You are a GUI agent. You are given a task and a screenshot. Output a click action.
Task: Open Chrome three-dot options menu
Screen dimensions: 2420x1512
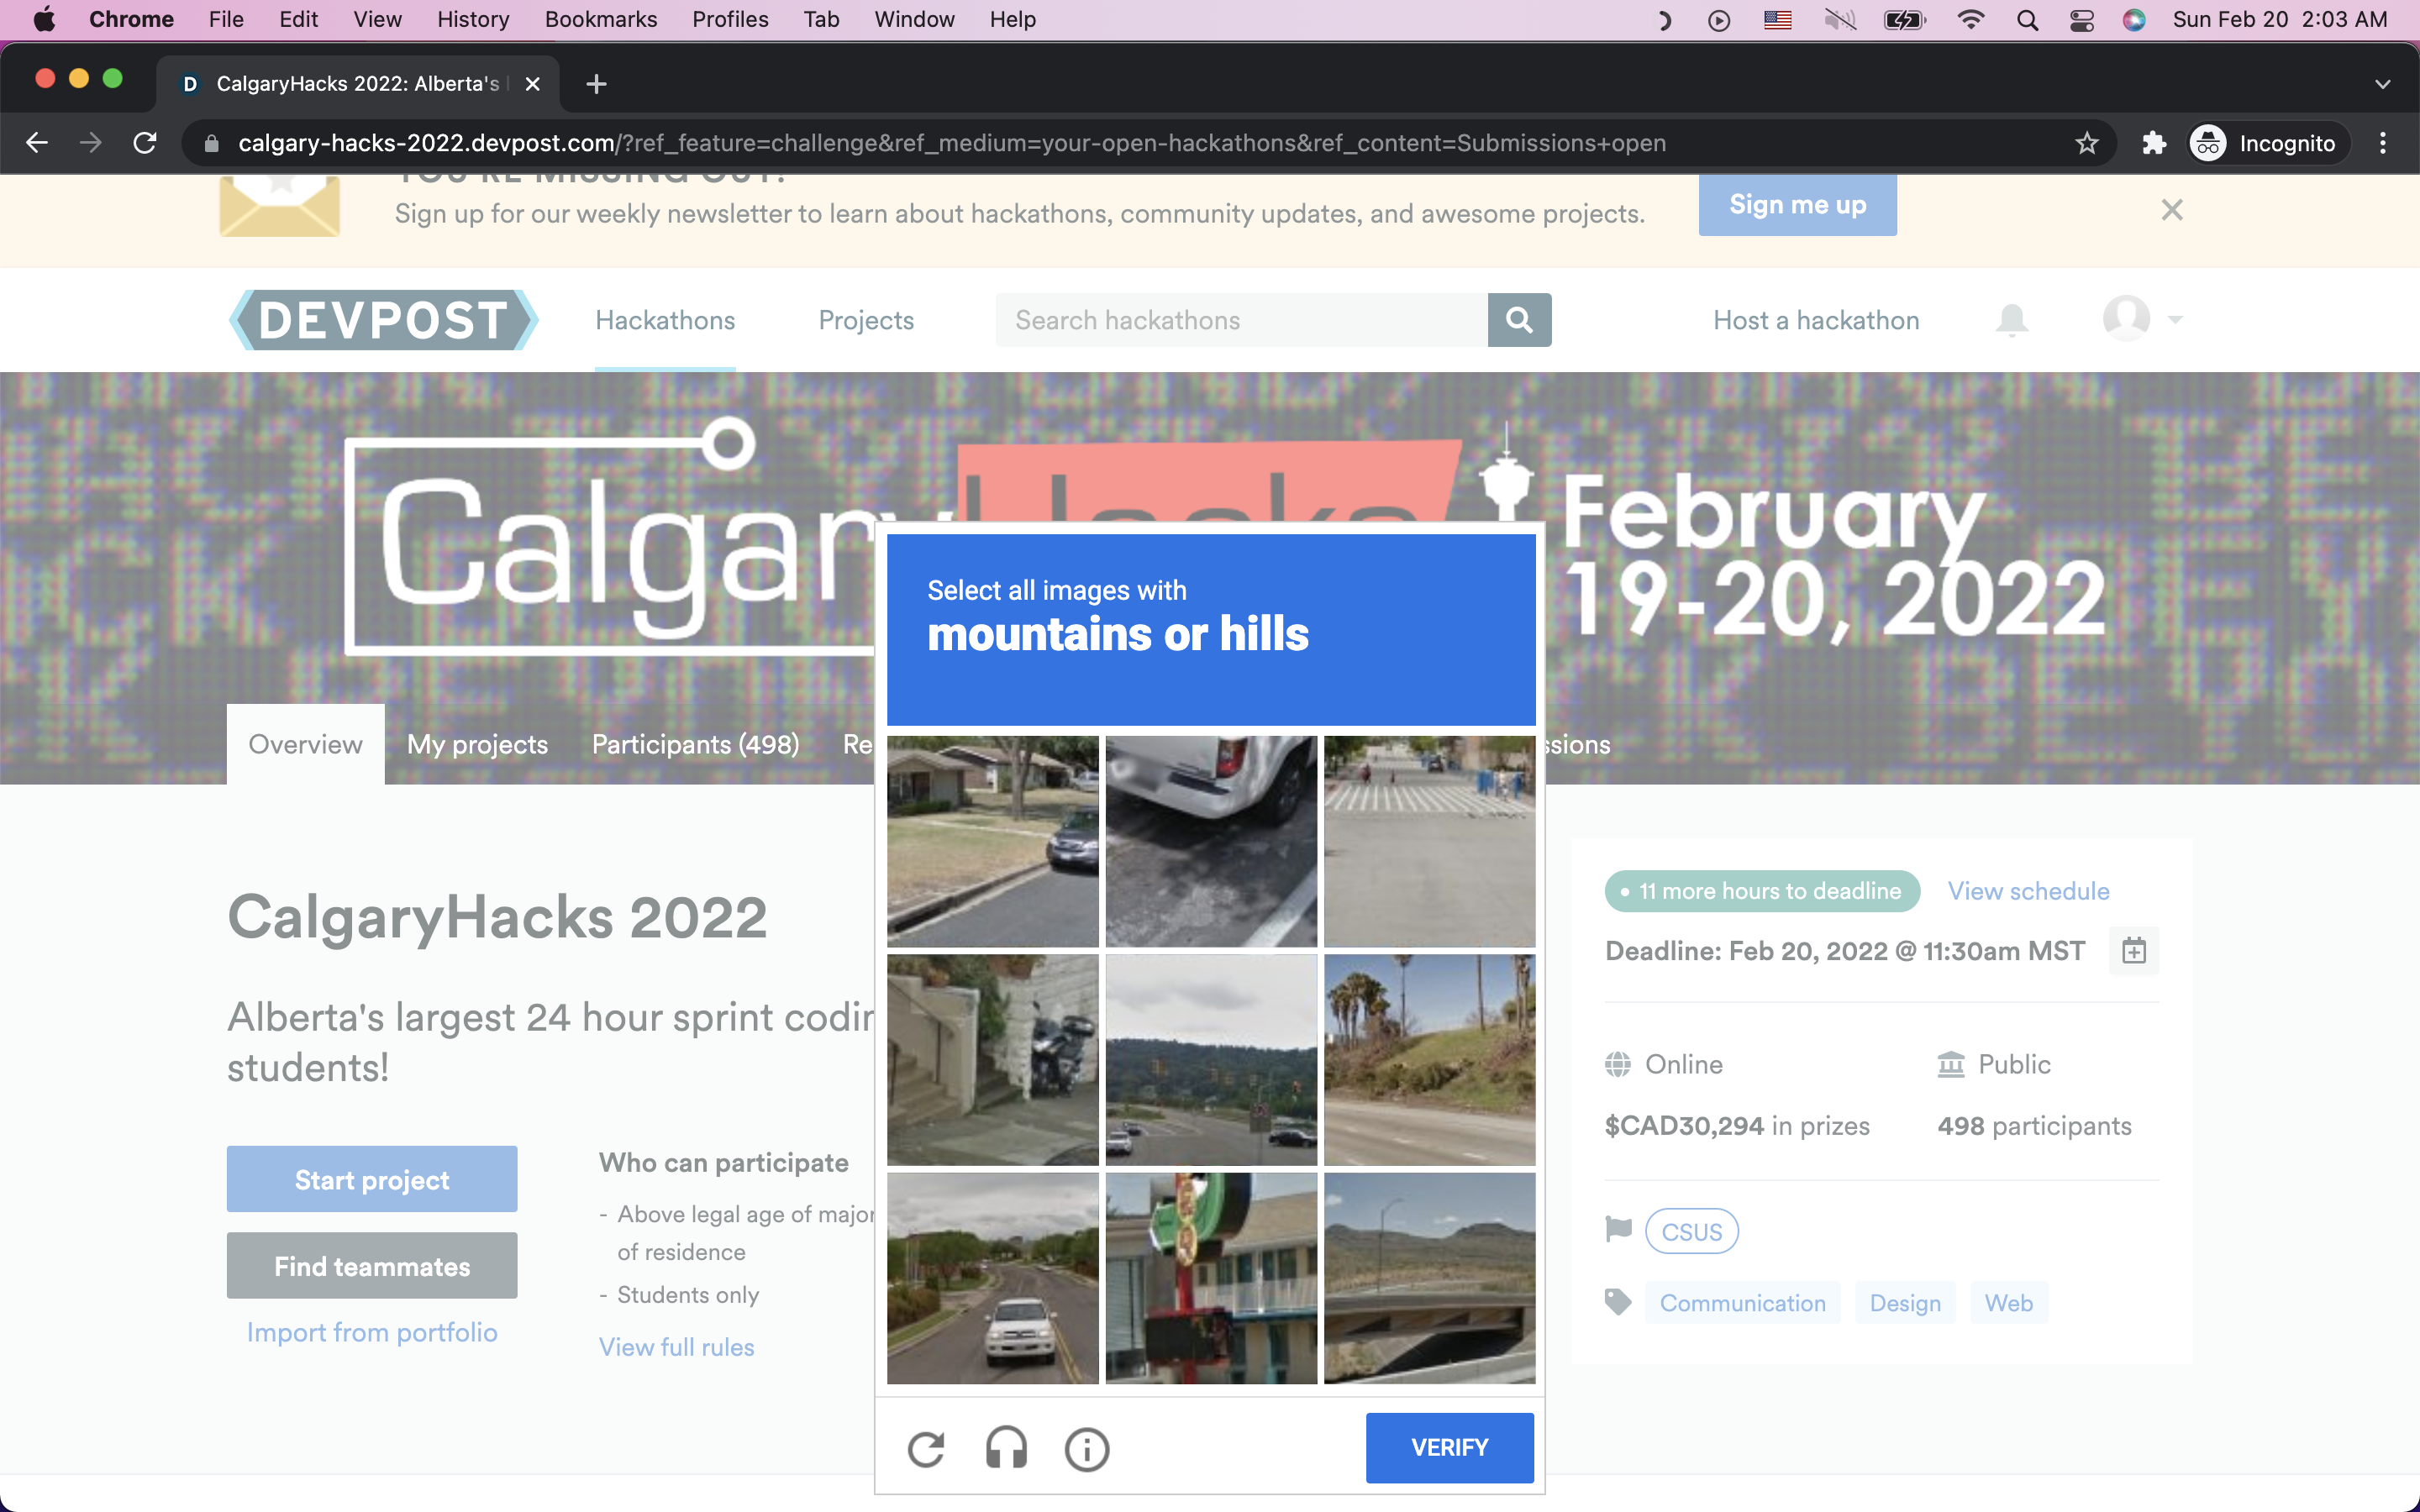pos(2383,143)
